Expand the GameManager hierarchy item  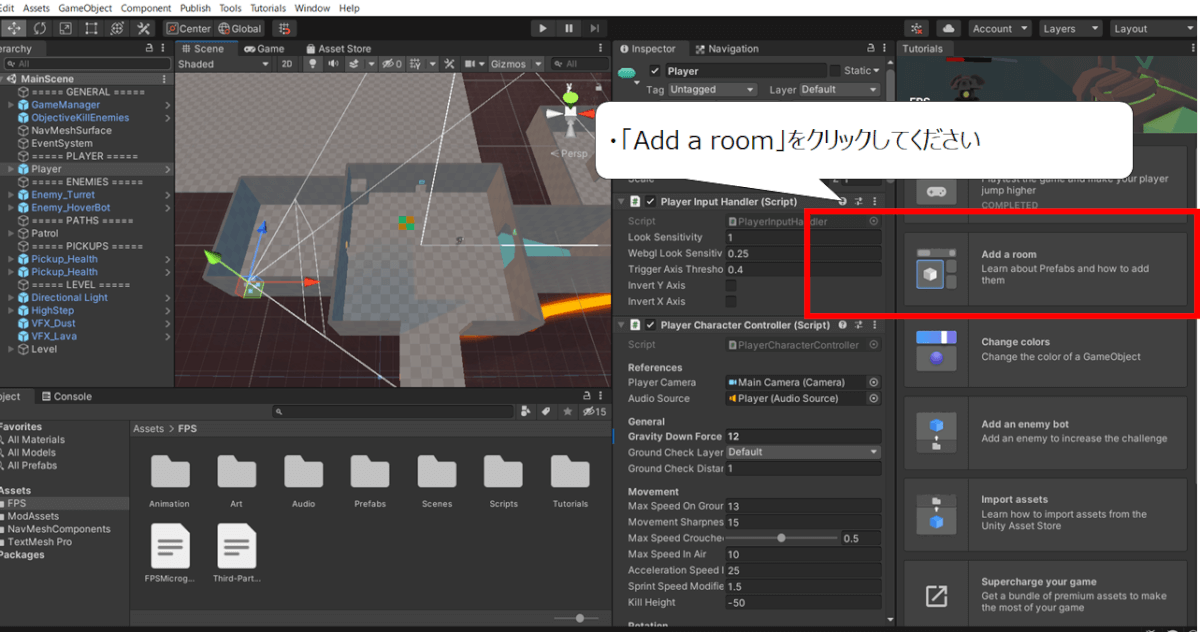[10, 105]
